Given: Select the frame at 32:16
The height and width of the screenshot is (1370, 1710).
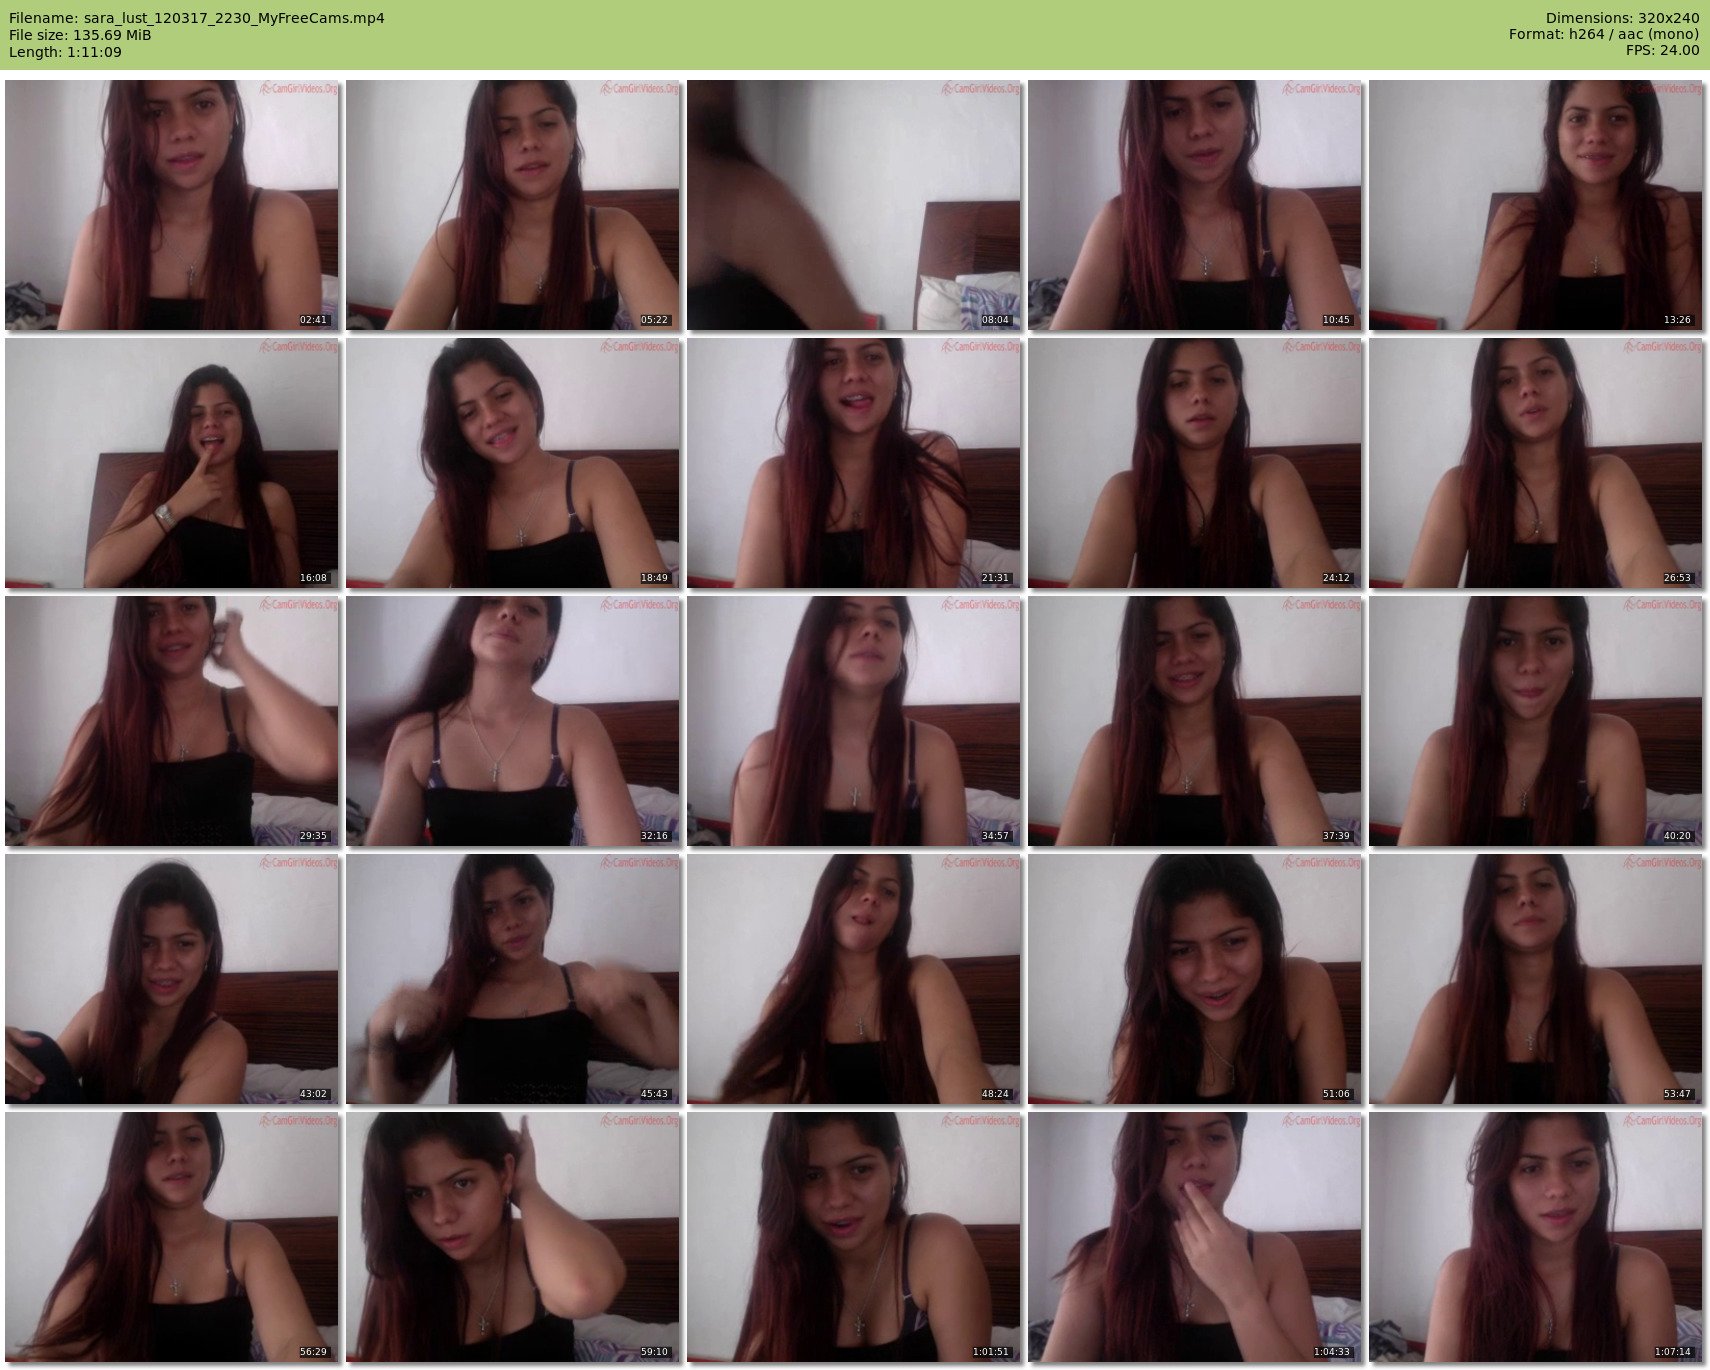Looking at the screenshot, I should pyautogui.click(x=512, y=721).
